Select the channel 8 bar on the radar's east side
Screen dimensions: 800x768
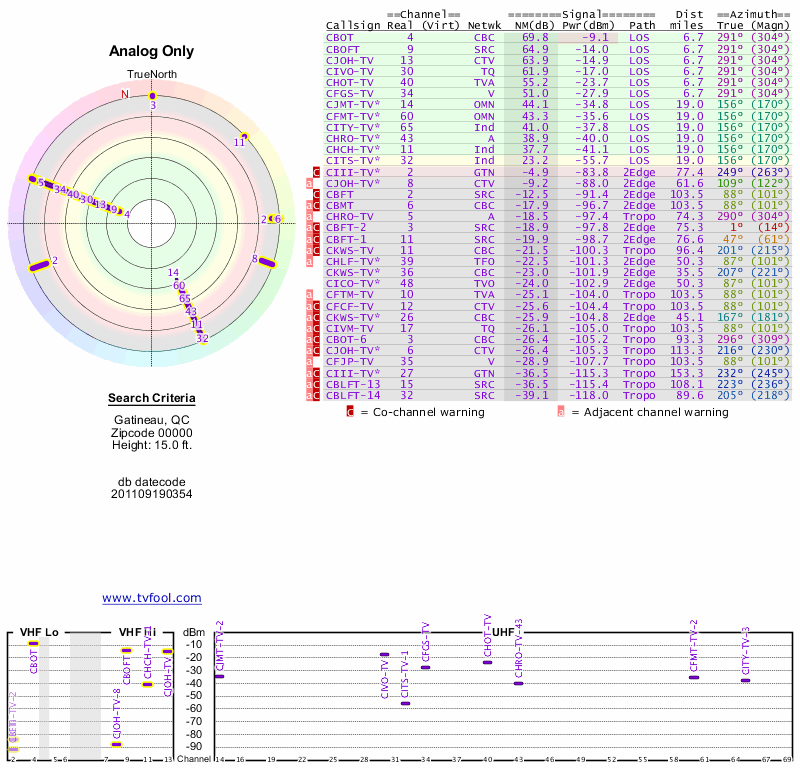coord(263,260)
